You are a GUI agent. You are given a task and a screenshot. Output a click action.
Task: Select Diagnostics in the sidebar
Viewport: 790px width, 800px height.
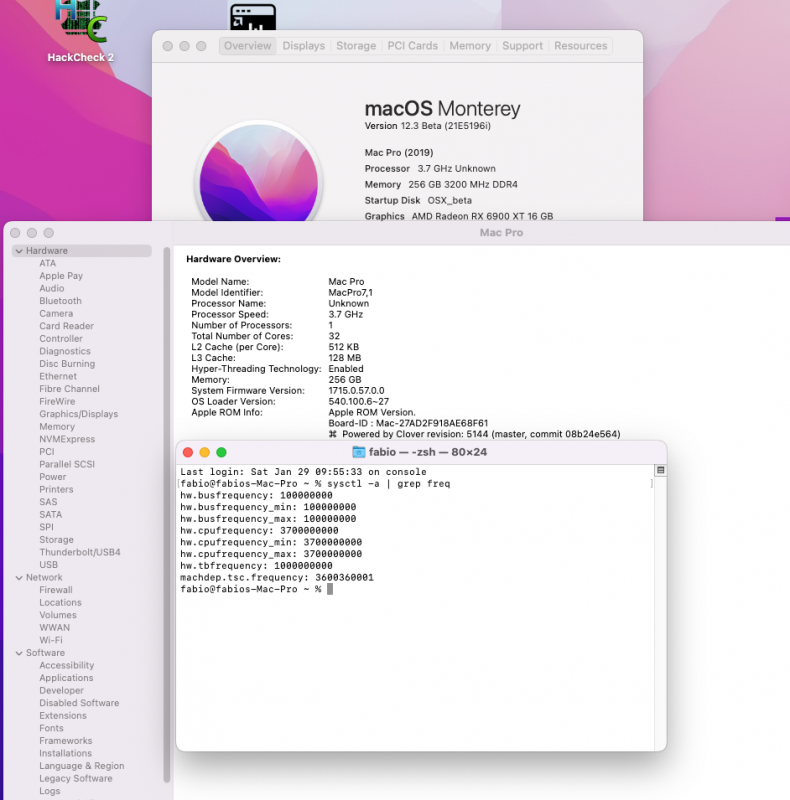pos(65,351)
